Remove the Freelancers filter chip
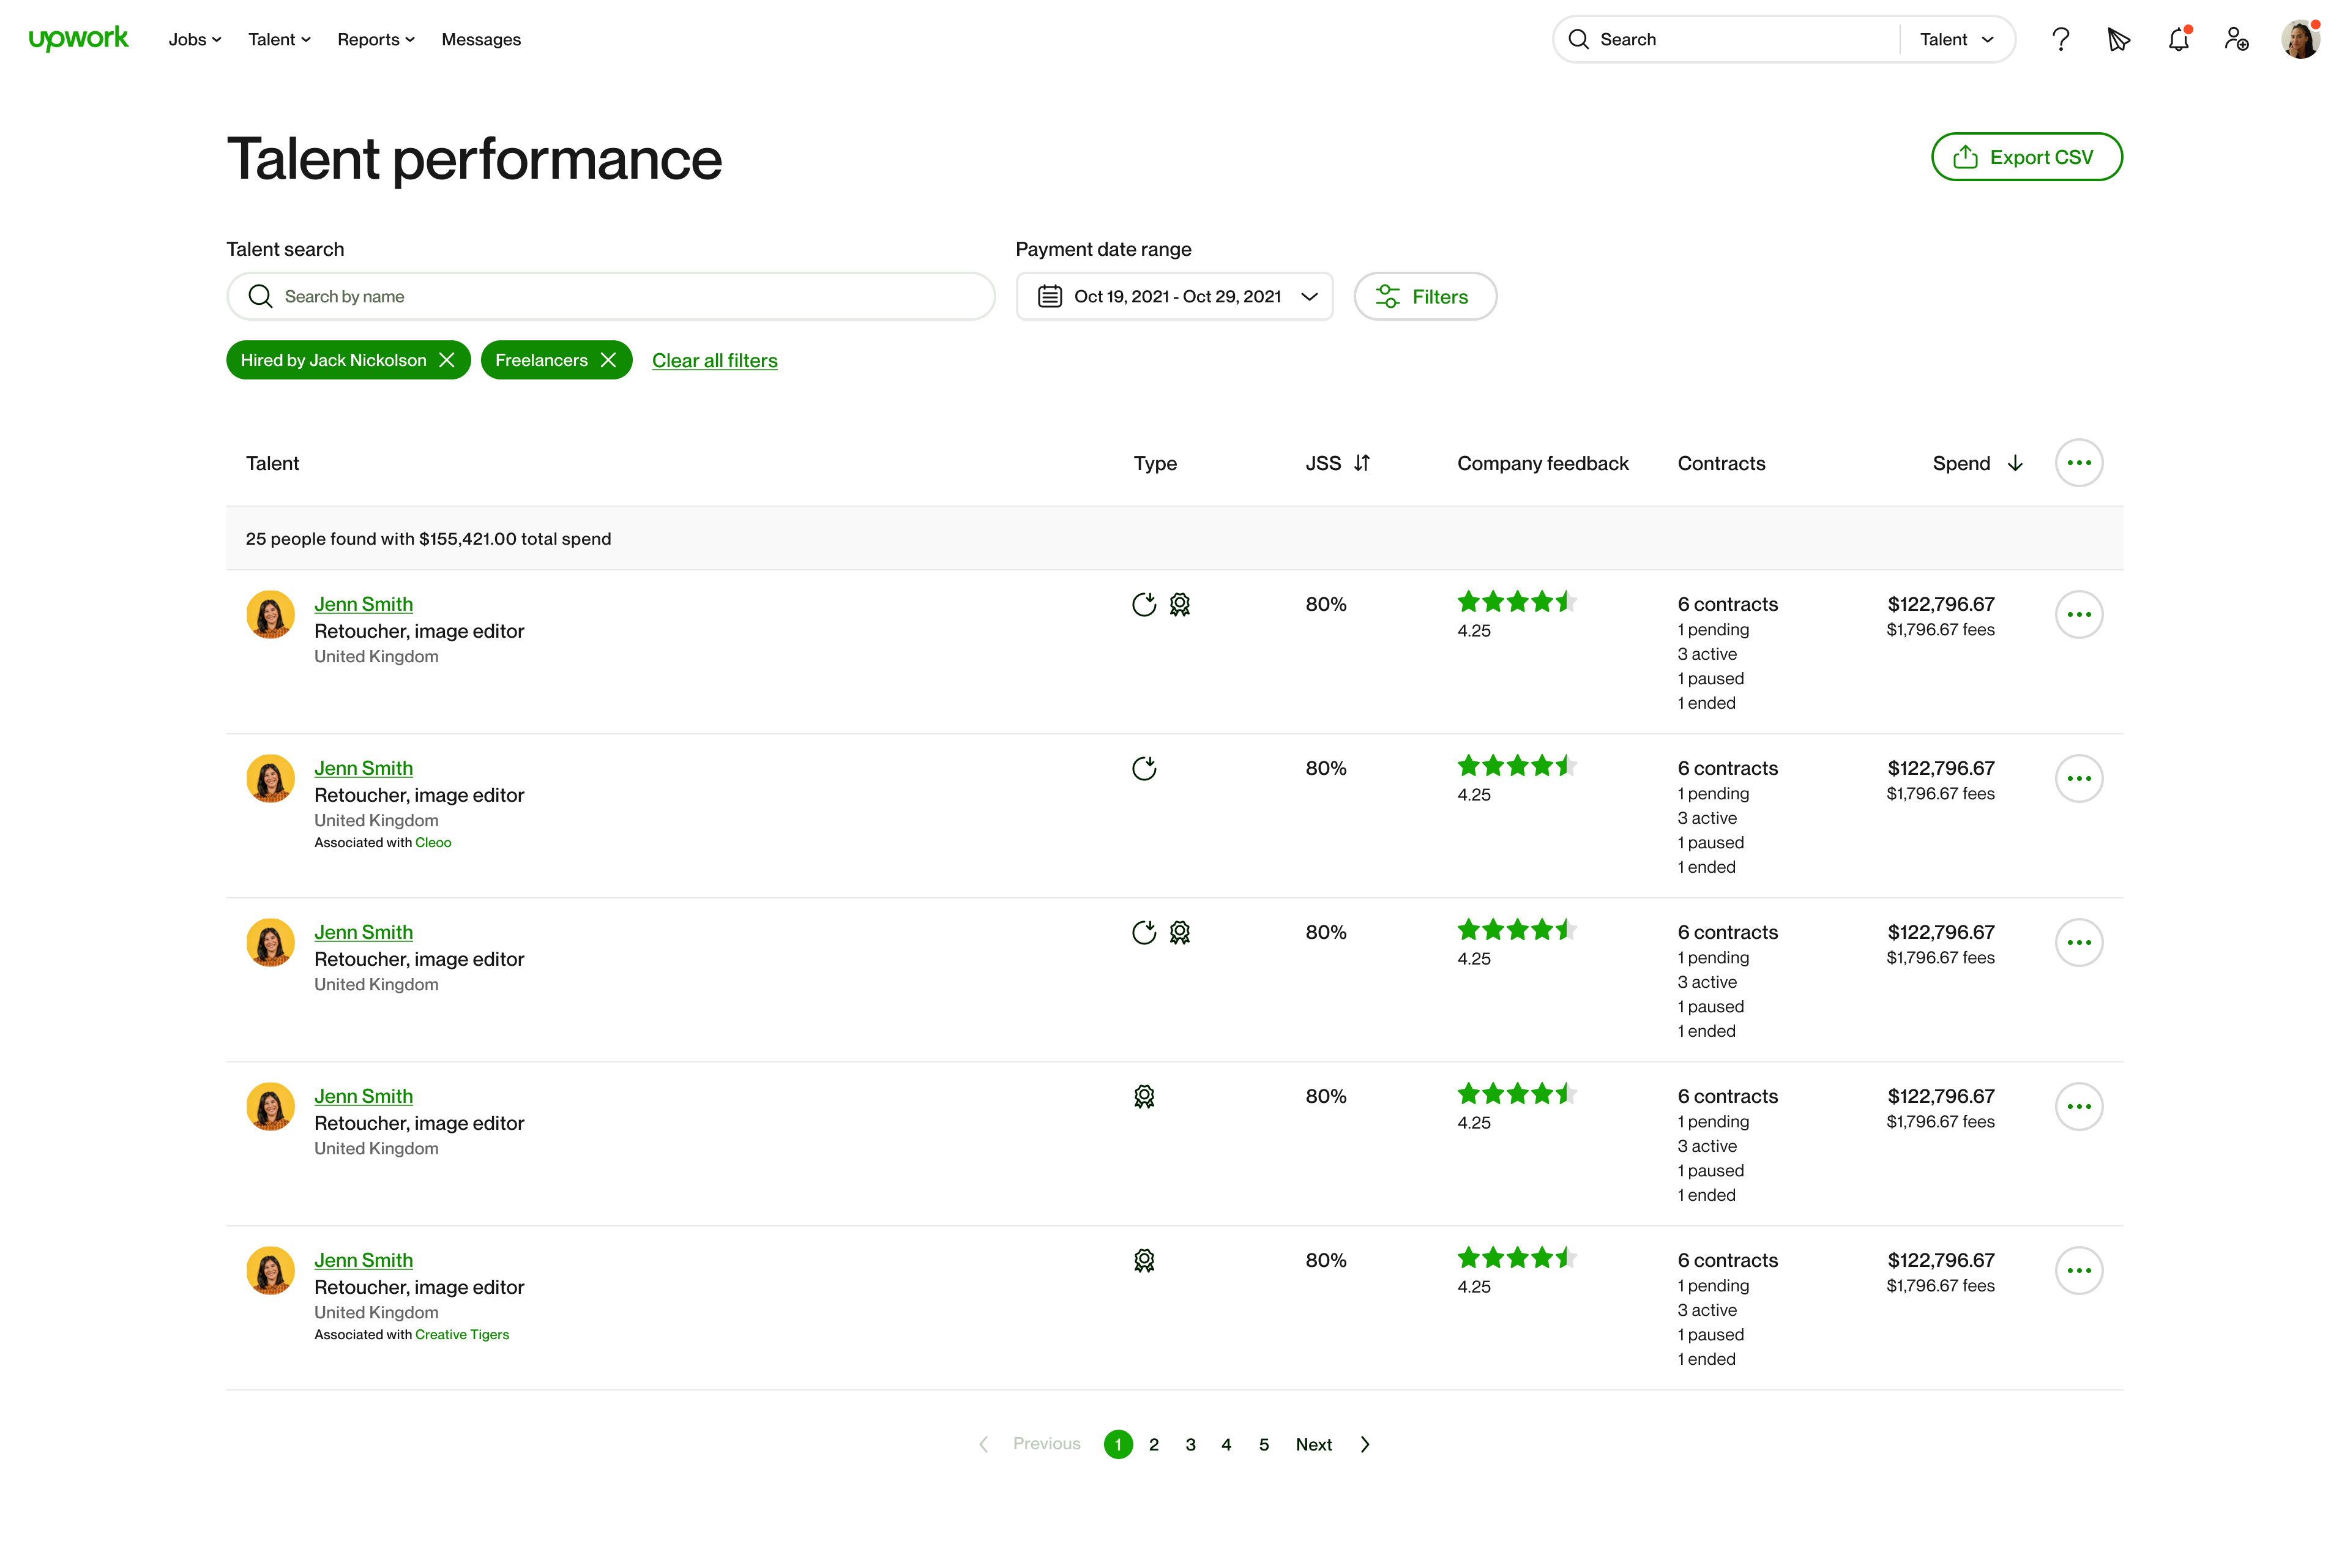 (x=608, y=360)
